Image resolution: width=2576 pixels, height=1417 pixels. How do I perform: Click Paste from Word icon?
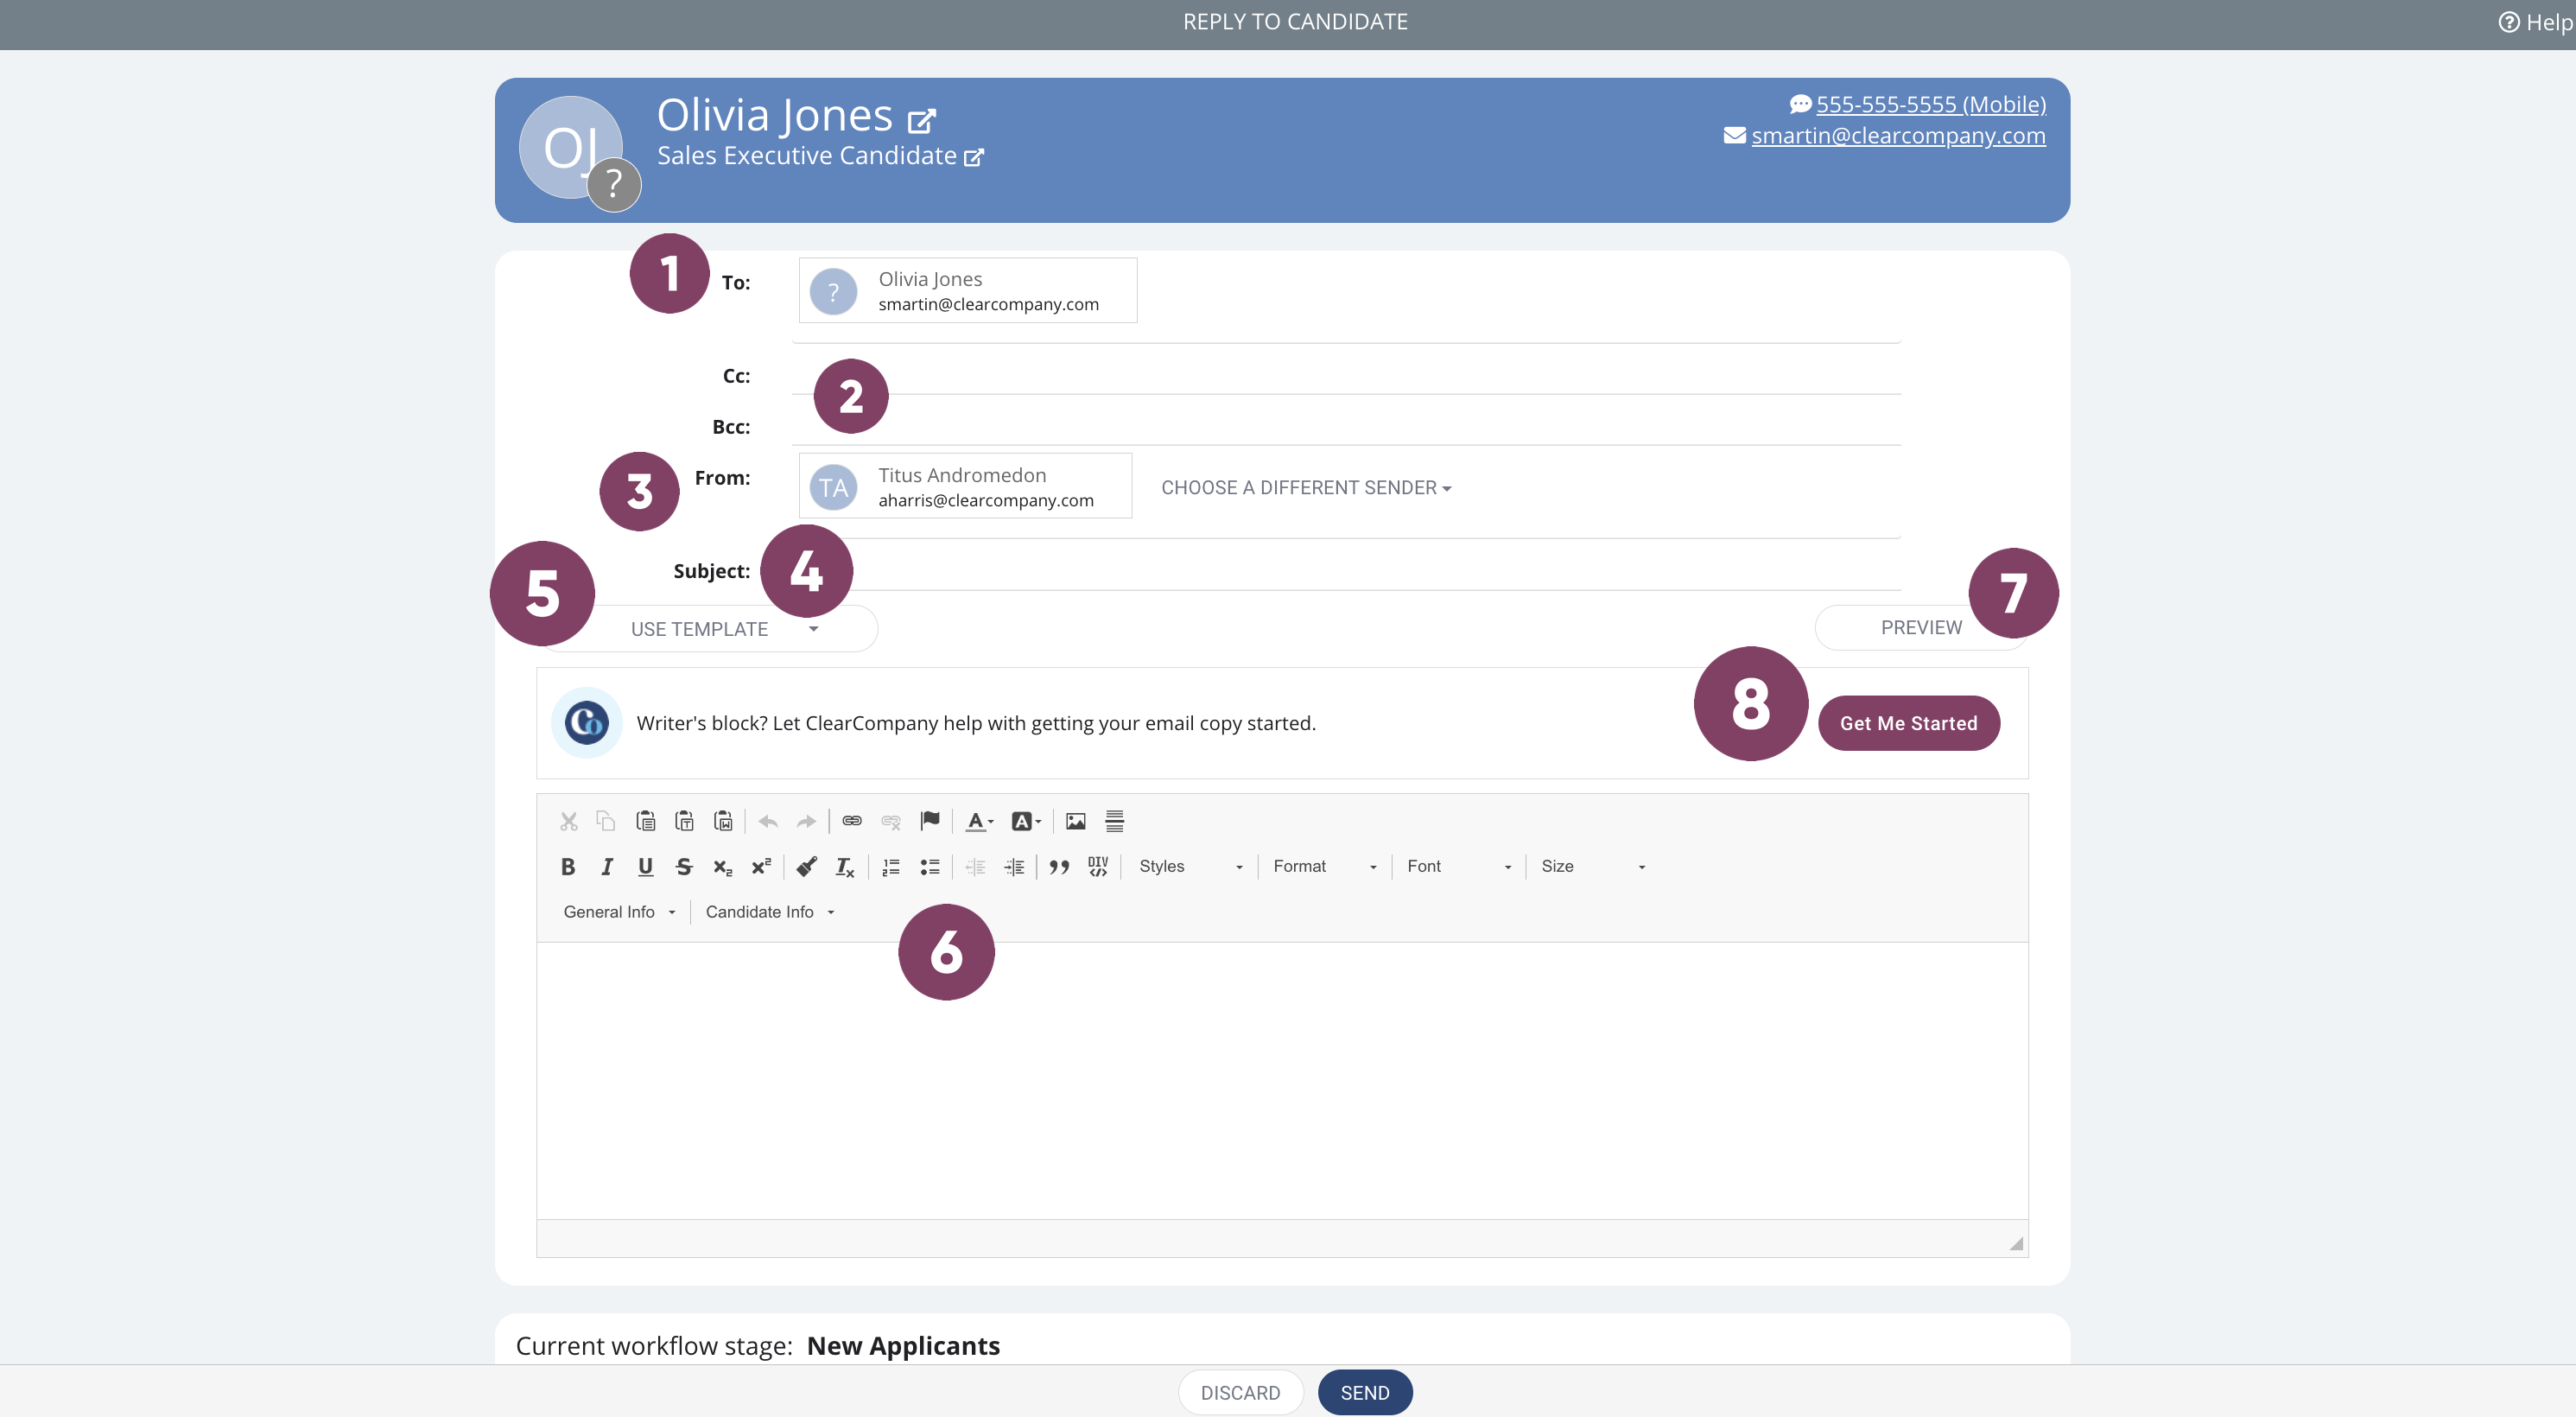point(723,821)
